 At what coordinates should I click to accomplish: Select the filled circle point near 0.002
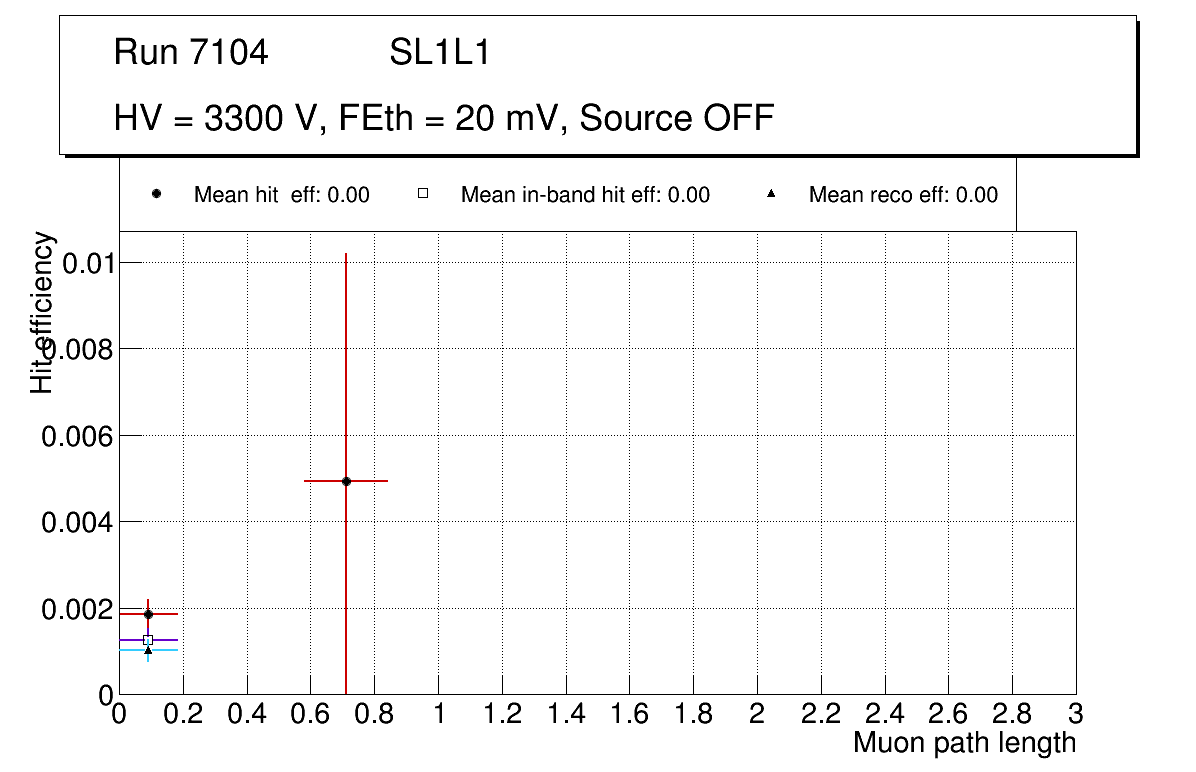(148, 614)
